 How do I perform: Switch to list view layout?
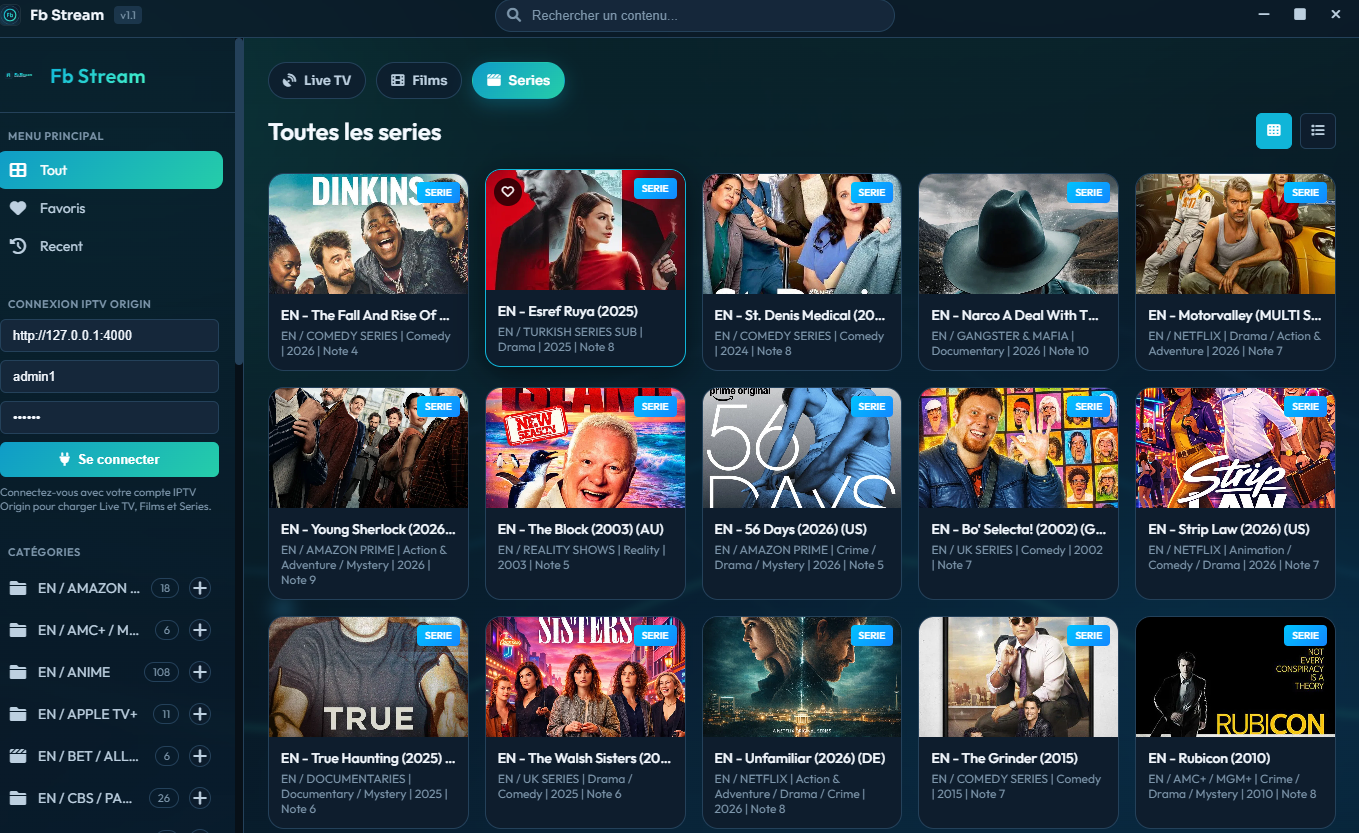tap(1317, 131)
